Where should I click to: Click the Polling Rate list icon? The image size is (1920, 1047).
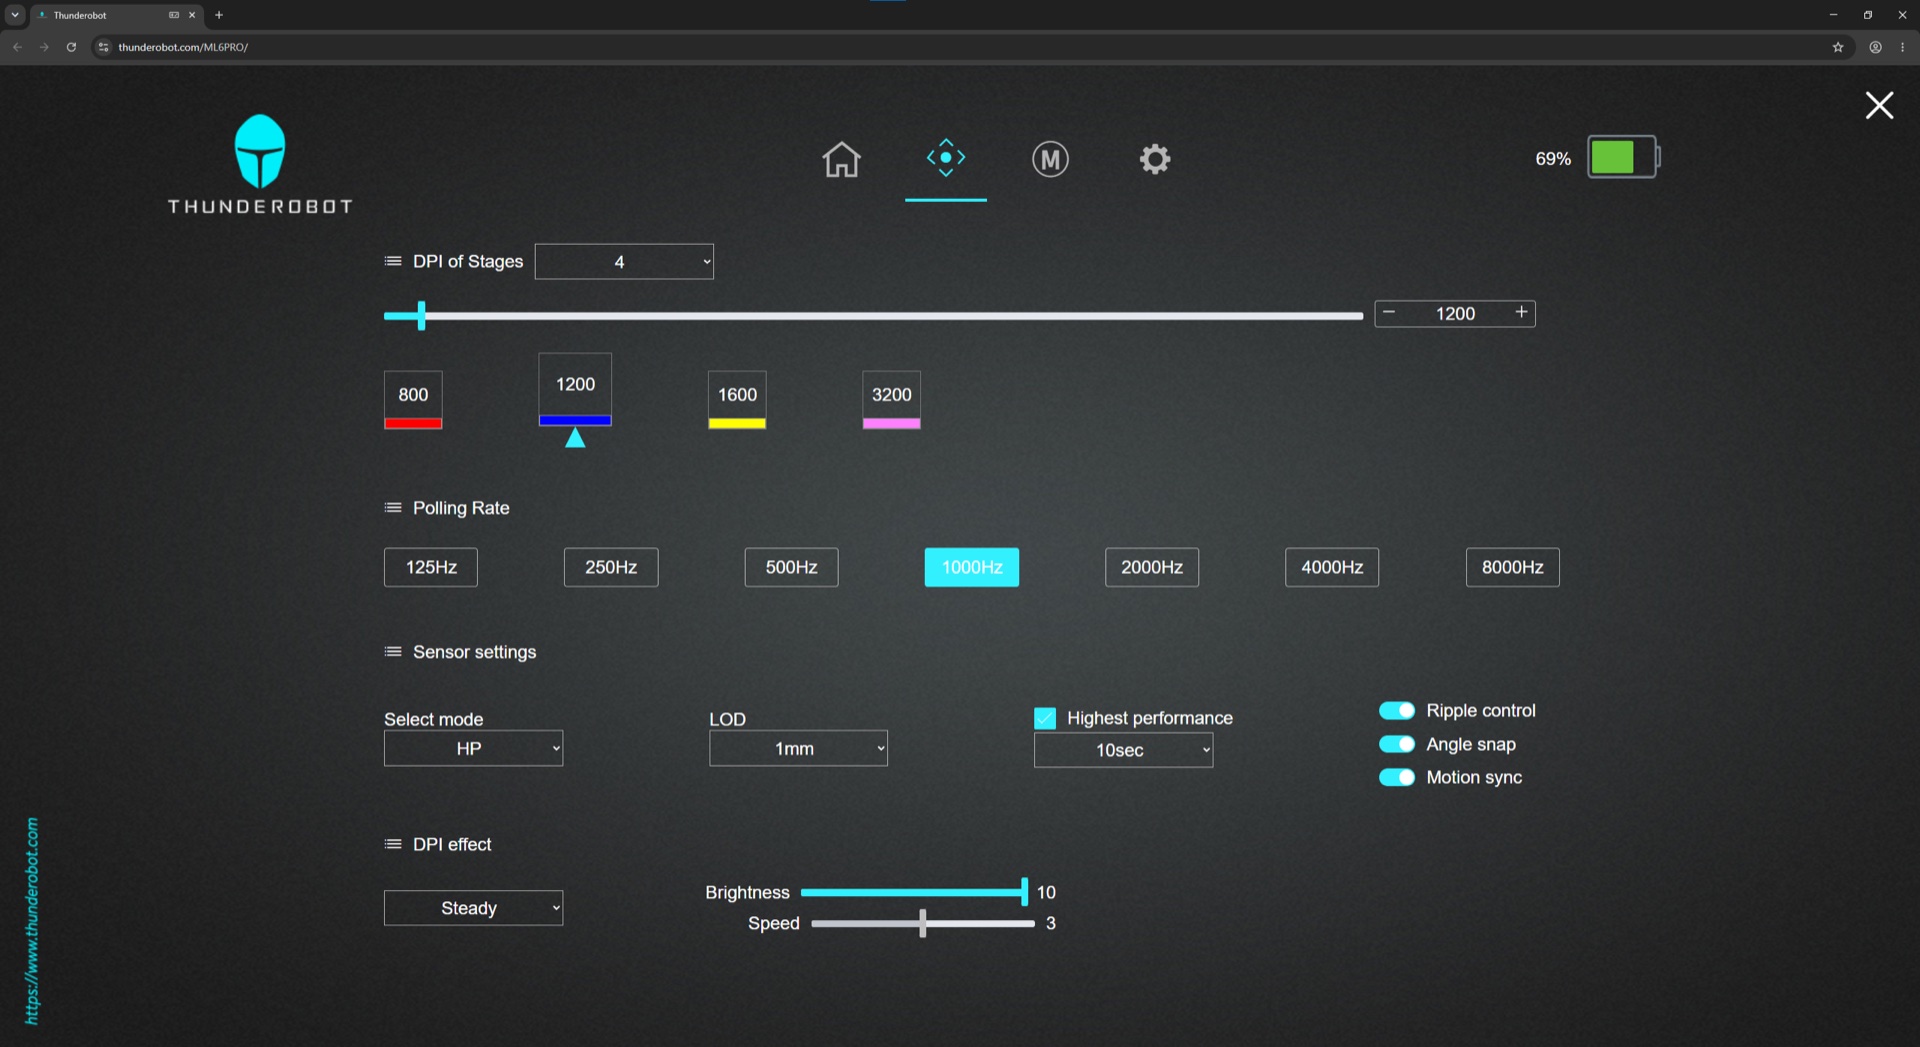click(x=393, y=508)
